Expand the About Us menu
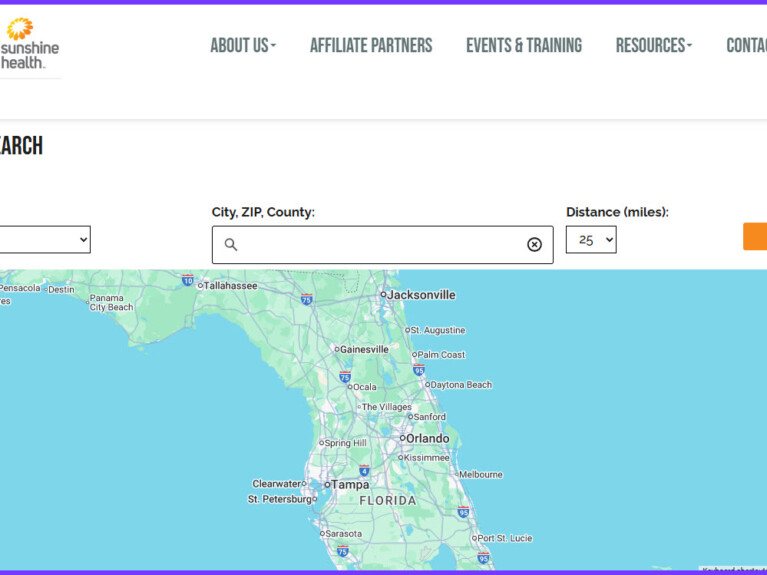The width and height of the screenshot is (767, 575). tap(243, 45)
